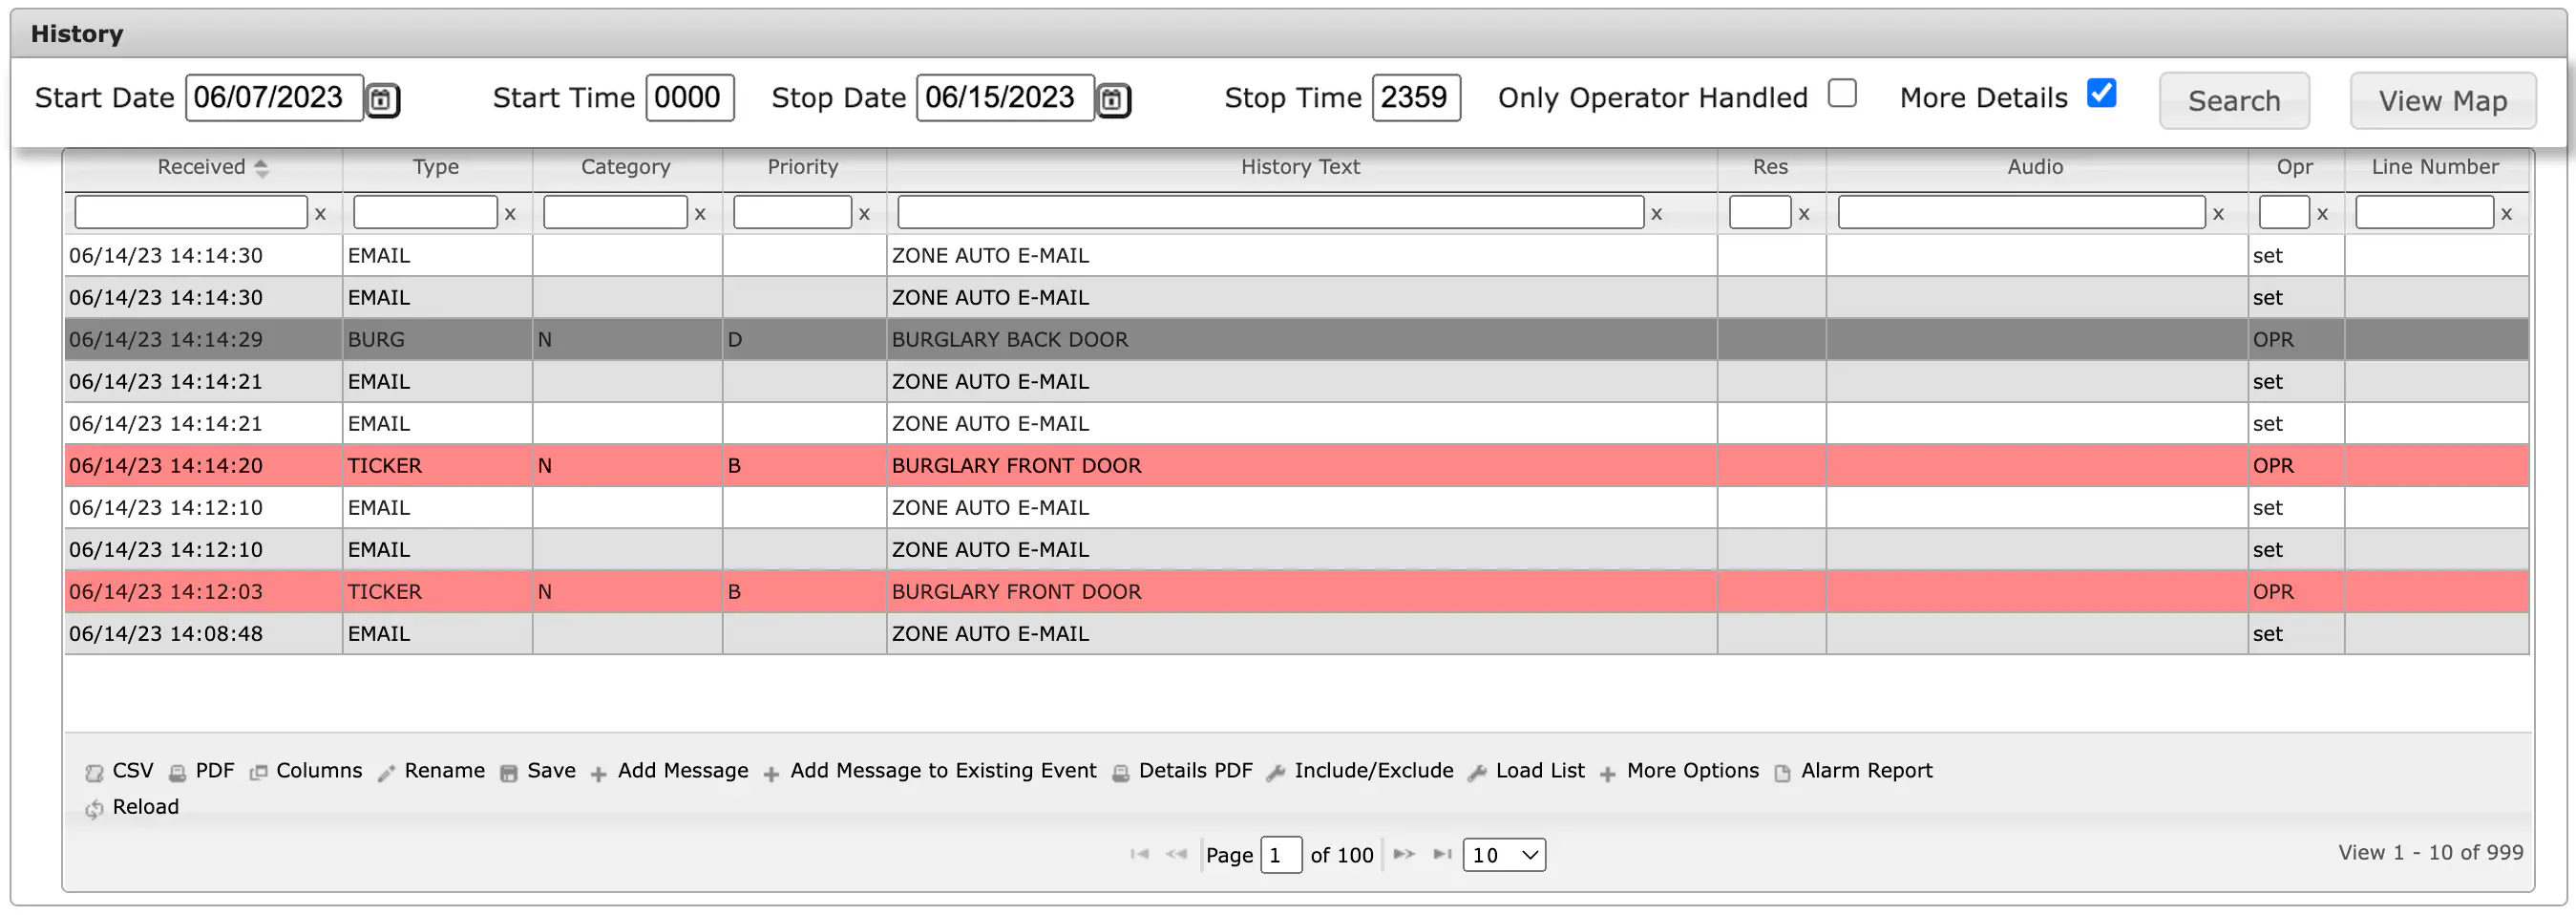Image resolution: width=2576 pixels, height=915 pixels.
Task: Click the Line Number filter box
Action: [2424, 212]
